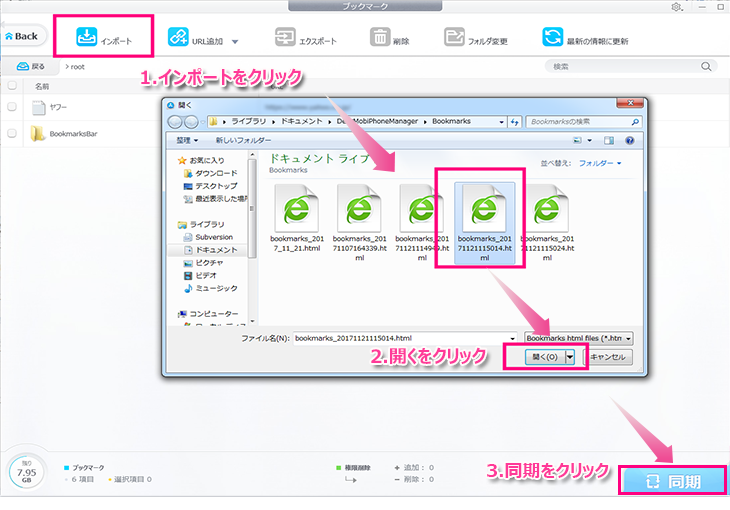Click the 検索 search field
Viewport: 730px width, 510px height.
click(630, 66)
